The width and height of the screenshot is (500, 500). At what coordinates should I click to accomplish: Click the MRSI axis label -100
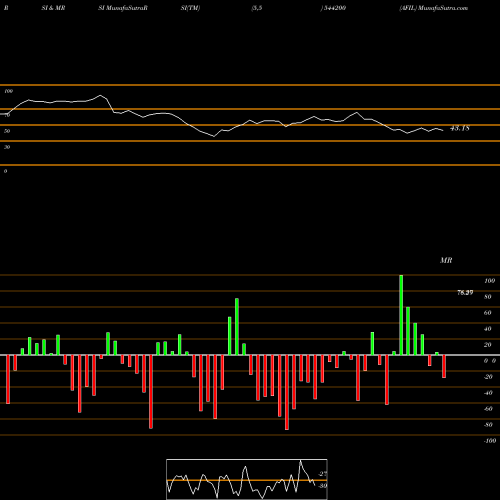tap(490, 441)
